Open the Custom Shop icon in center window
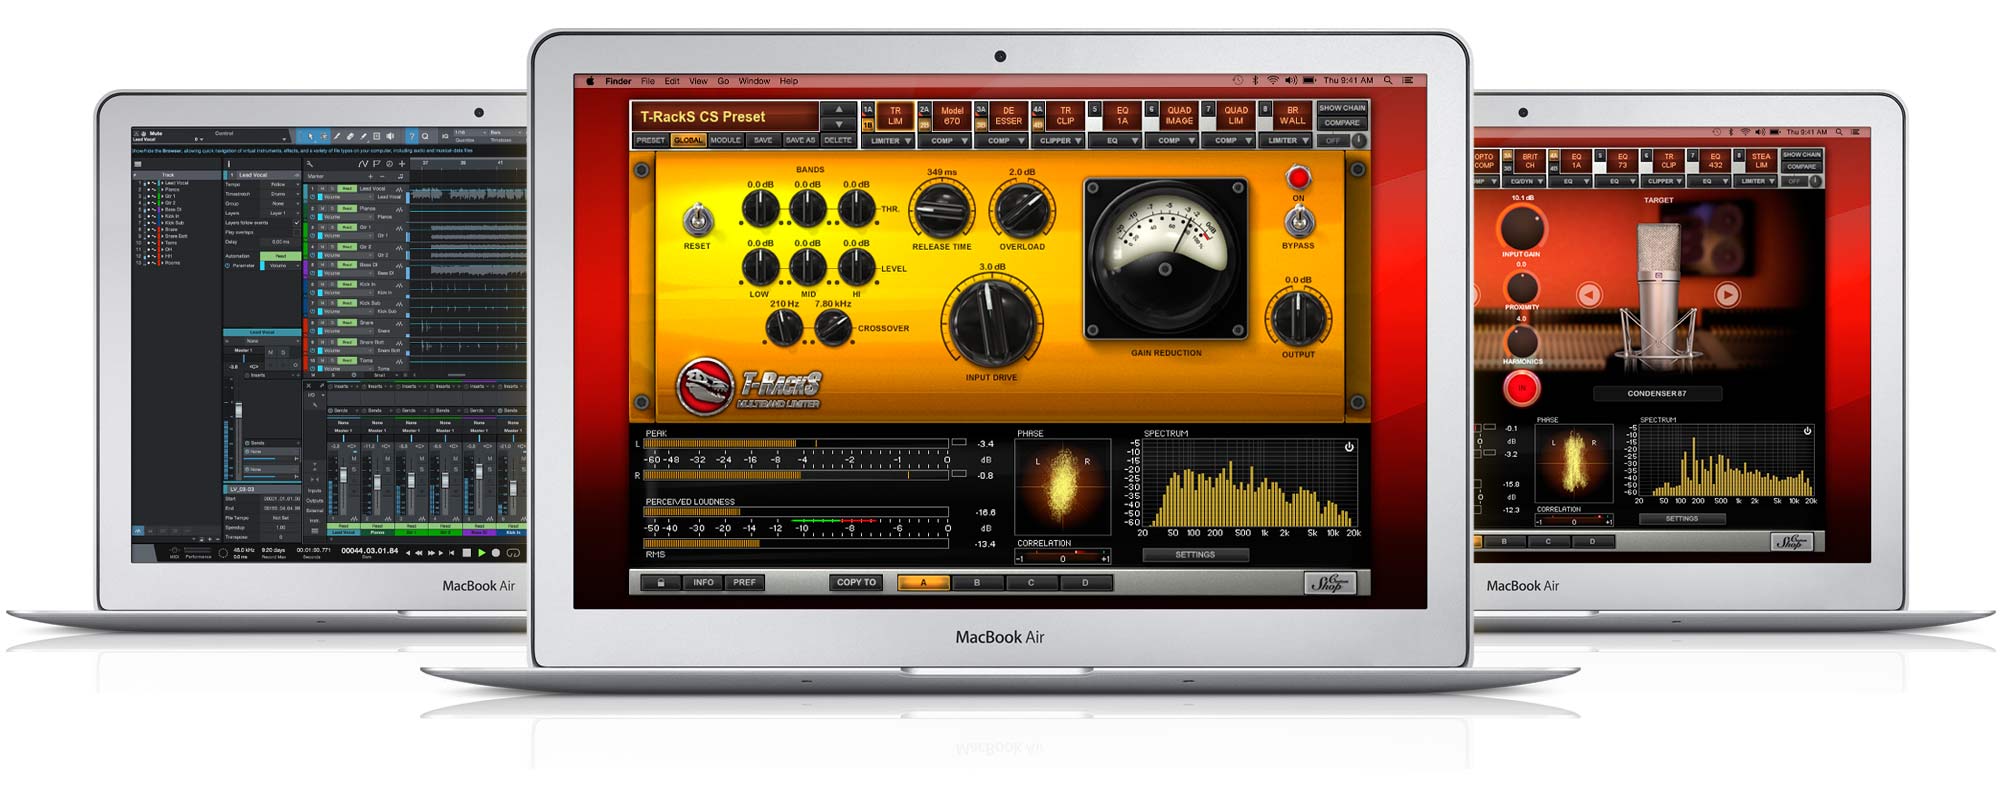 click(x=1329, y=583)
